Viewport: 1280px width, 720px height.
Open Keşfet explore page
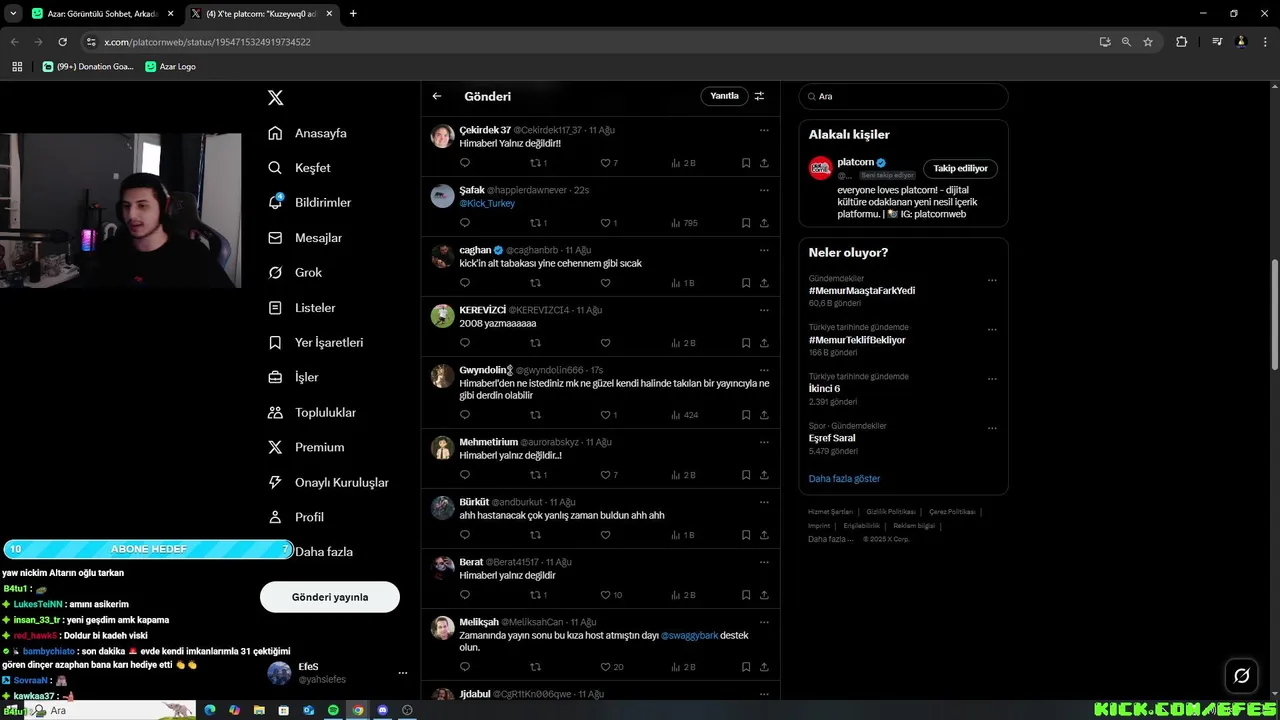tap(300, 168)
